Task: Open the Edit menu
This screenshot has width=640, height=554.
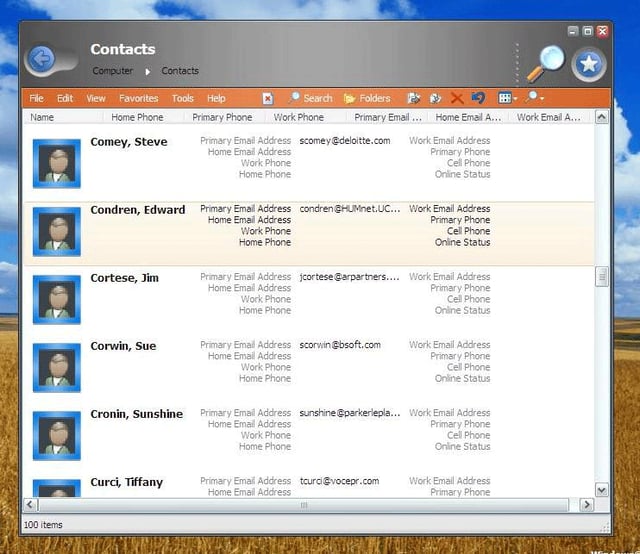Action: 64,98
